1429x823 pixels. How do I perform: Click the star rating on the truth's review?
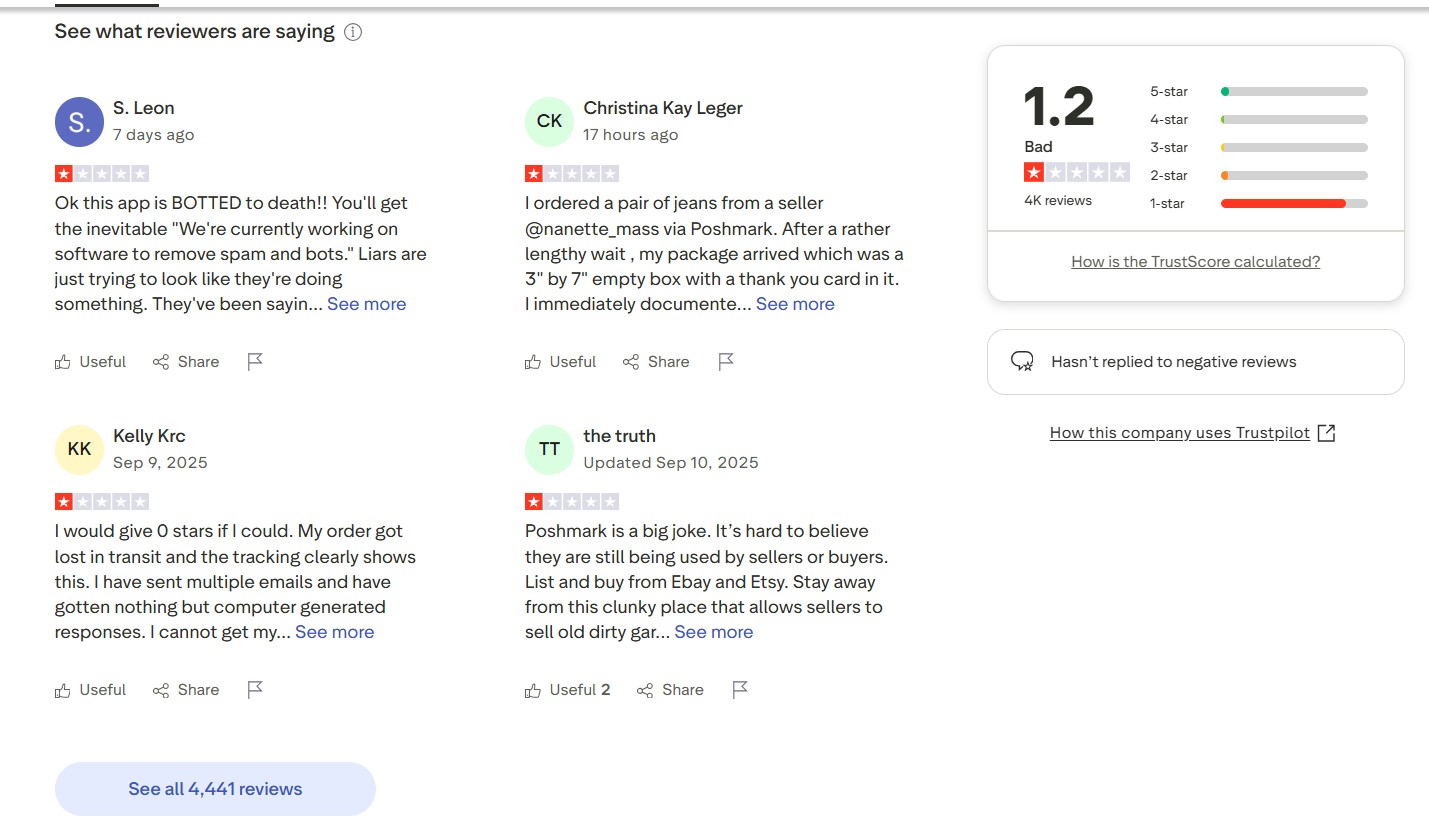point(572,502)
